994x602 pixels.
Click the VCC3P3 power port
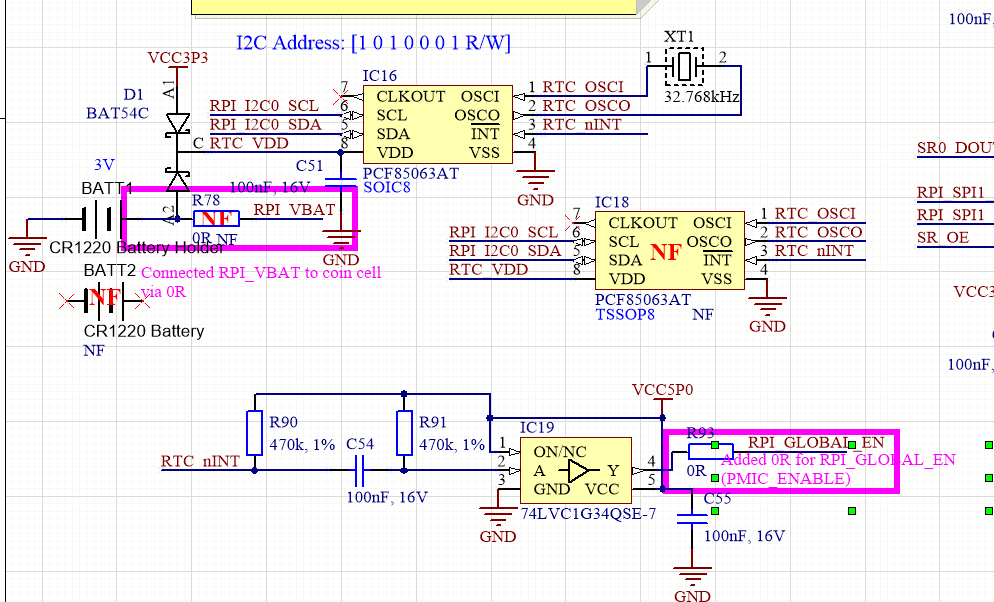tap(177, 59)
